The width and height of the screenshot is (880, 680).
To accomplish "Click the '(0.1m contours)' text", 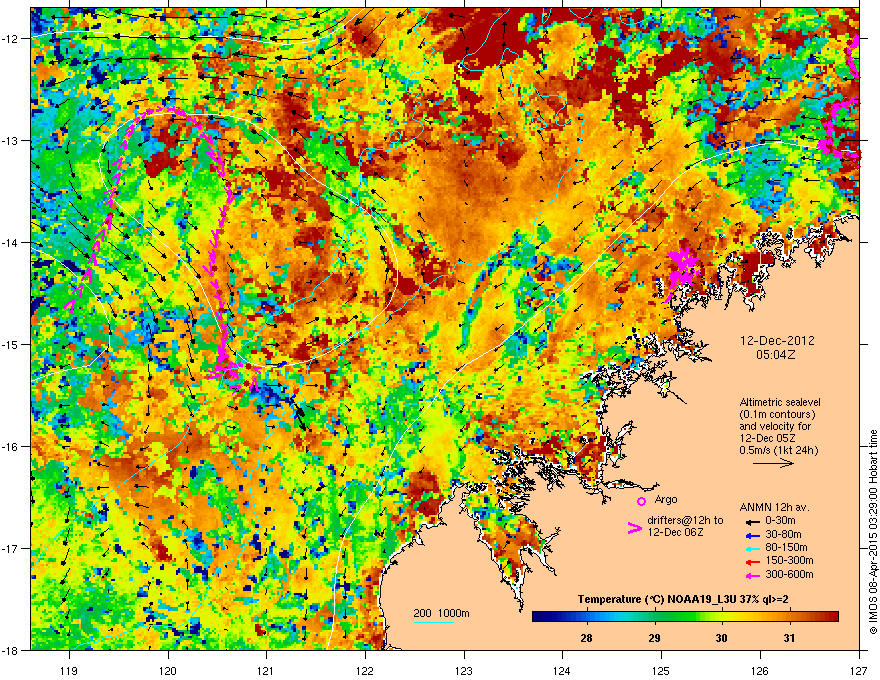I will click(x=777, y=415).
